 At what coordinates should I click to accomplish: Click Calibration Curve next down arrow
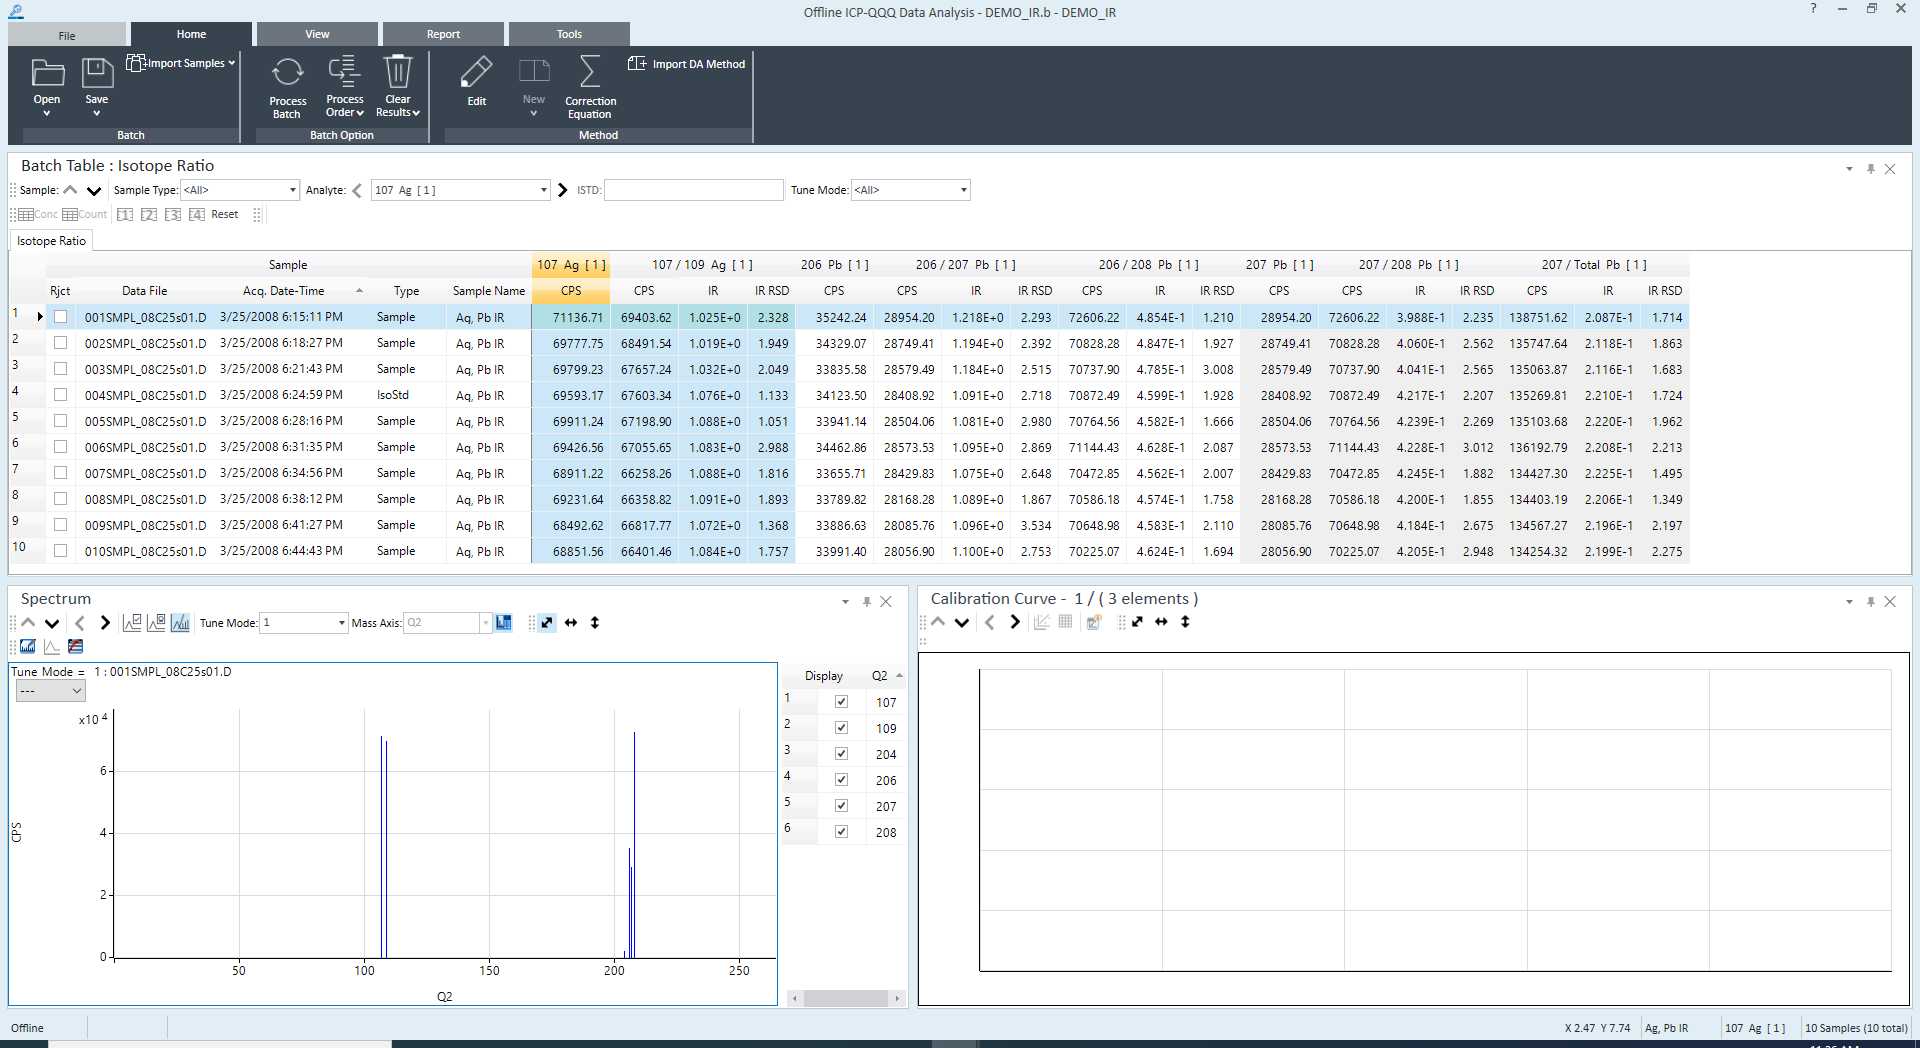pos(962,622)
